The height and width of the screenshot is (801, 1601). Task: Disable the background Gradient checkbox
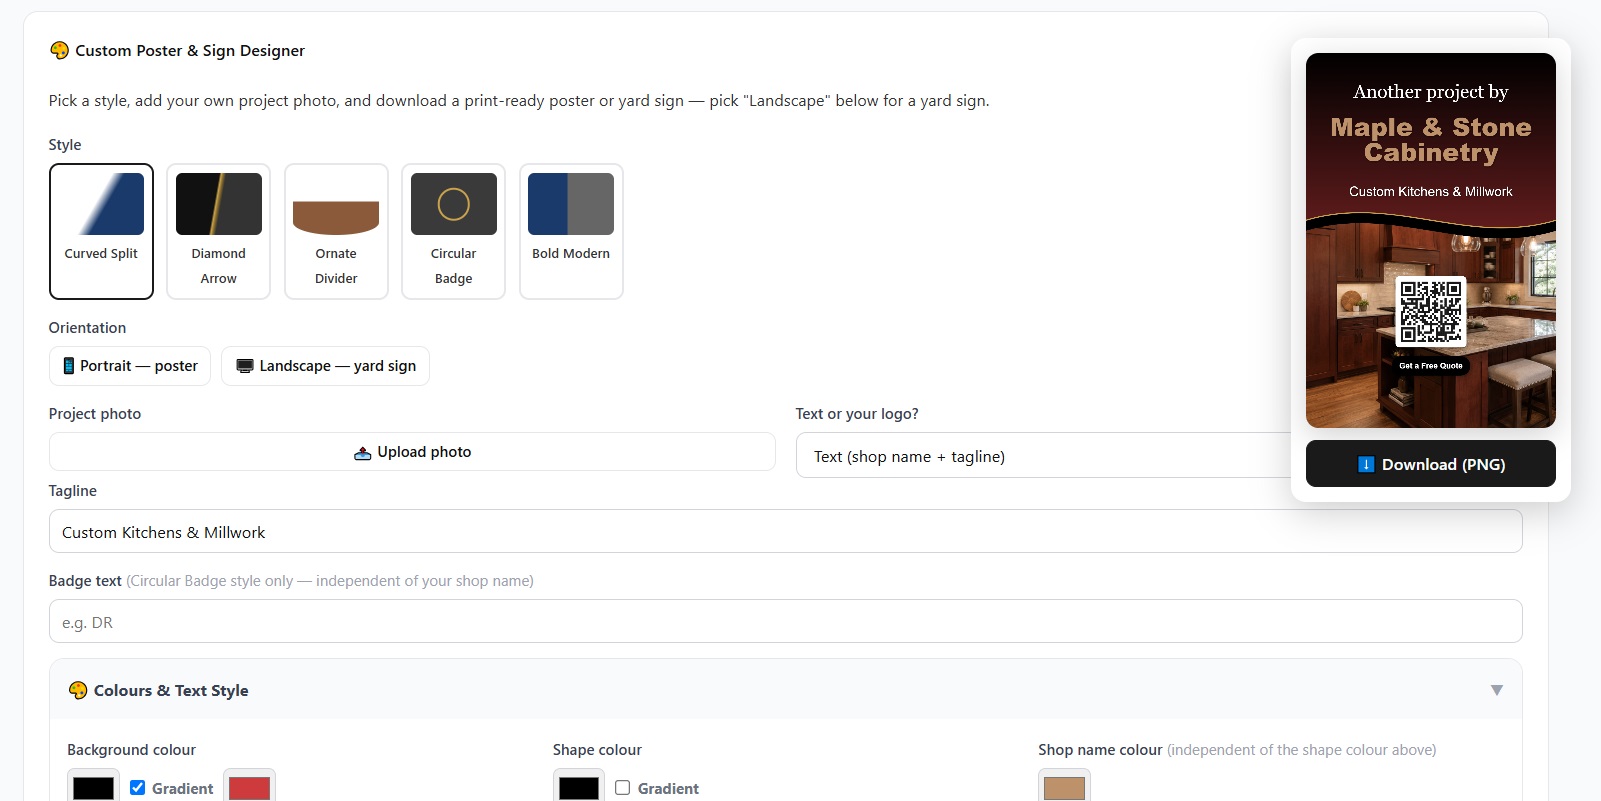(138, 788)
